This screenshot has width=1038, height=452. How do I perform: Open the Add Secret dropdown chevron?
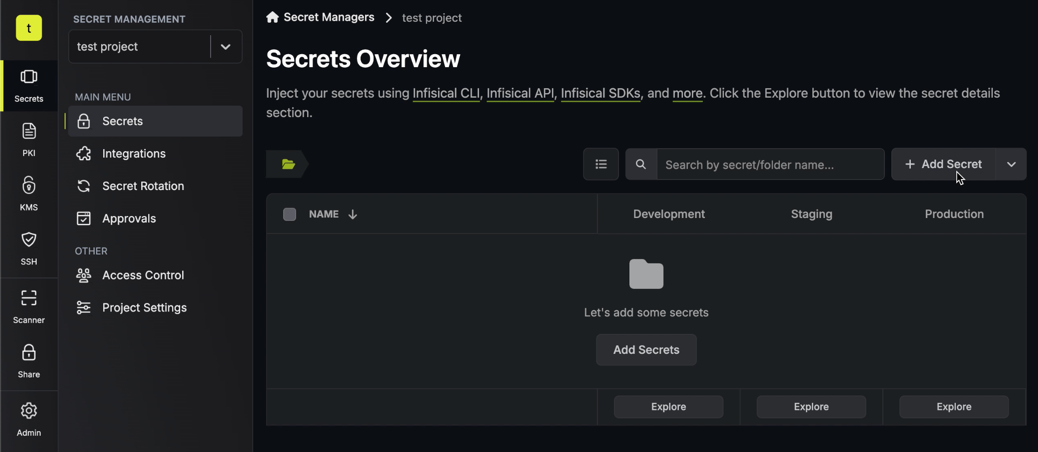click(1011, 164)
